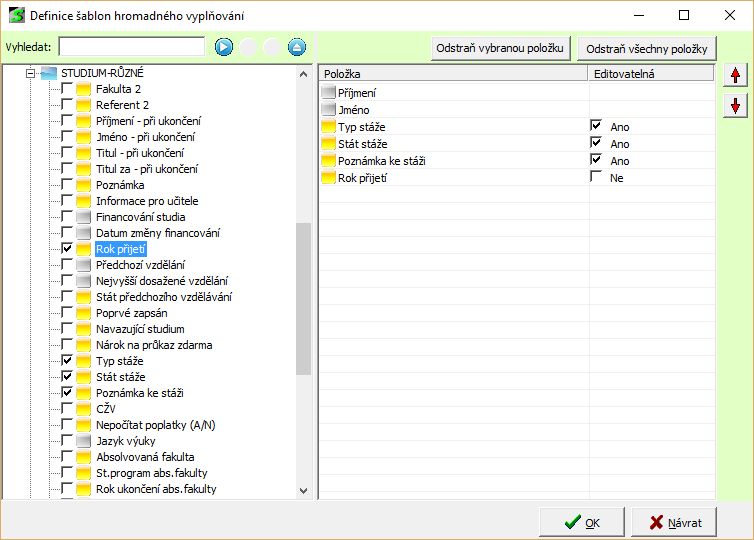Collapse the STUDIUM-RŮZNÉ tree node

(31, 73)
